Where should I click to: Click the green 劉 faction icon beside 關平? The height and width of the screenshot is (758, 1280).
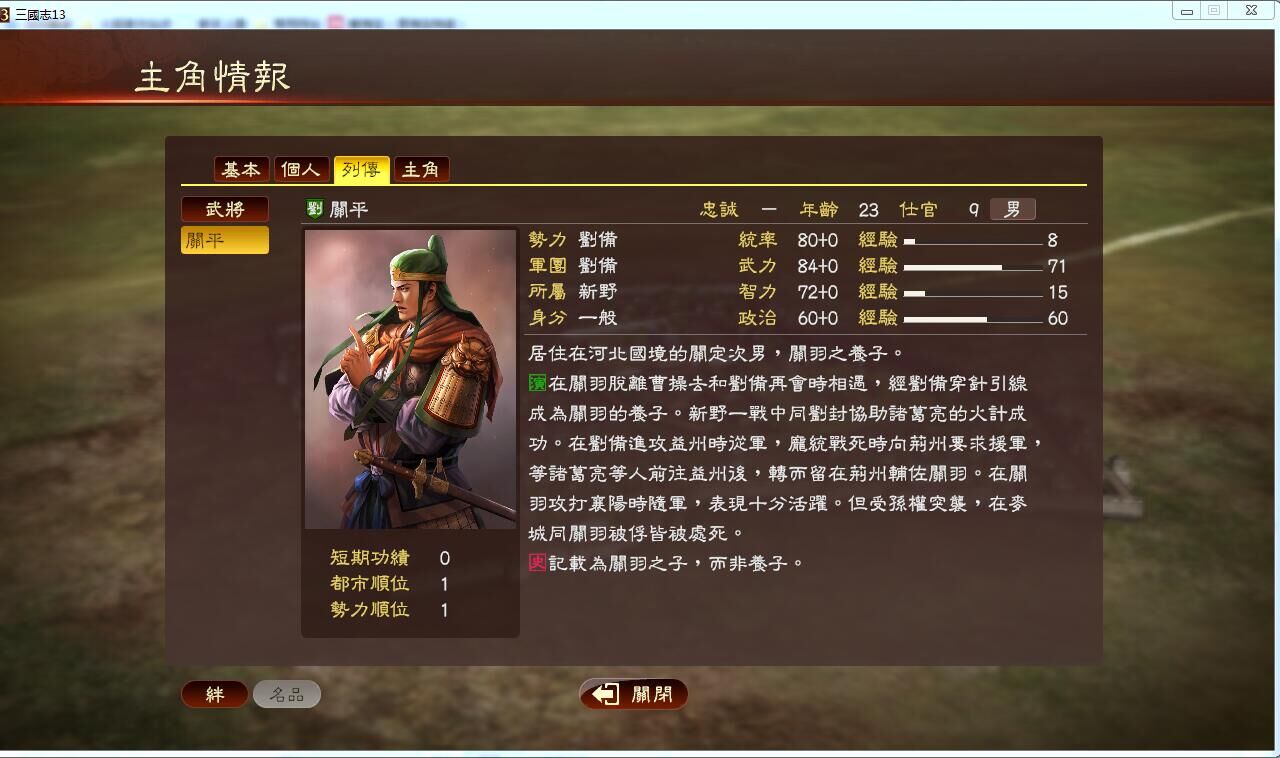(314, 209)
